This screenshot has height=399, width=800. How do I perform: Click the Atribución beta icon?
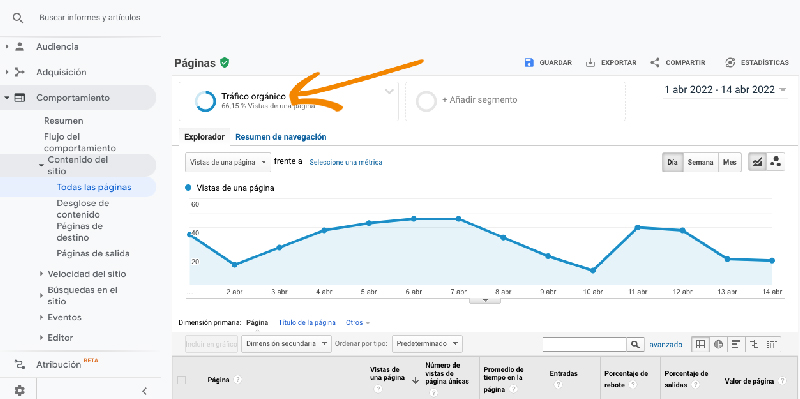point(20,364)
